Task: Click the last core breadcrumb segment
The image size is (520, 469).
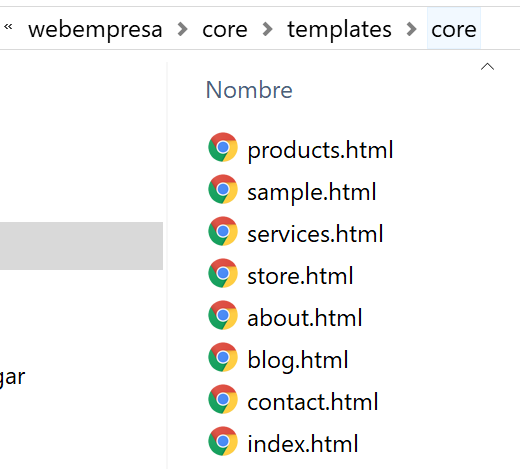Action: click(x=454, y=29)
